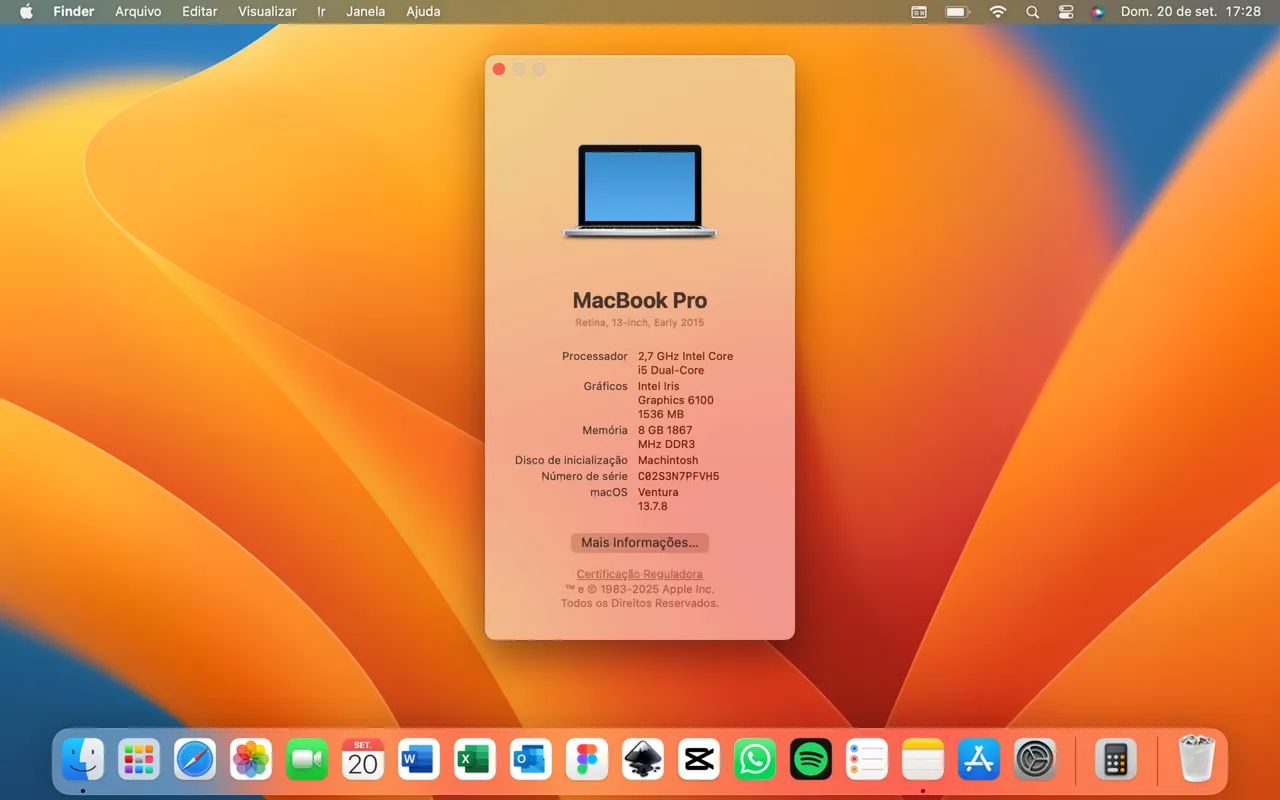Screen dimensions: 1280x800
Task: Launch Inkscape from the Dock
Action: coord(643,760)
